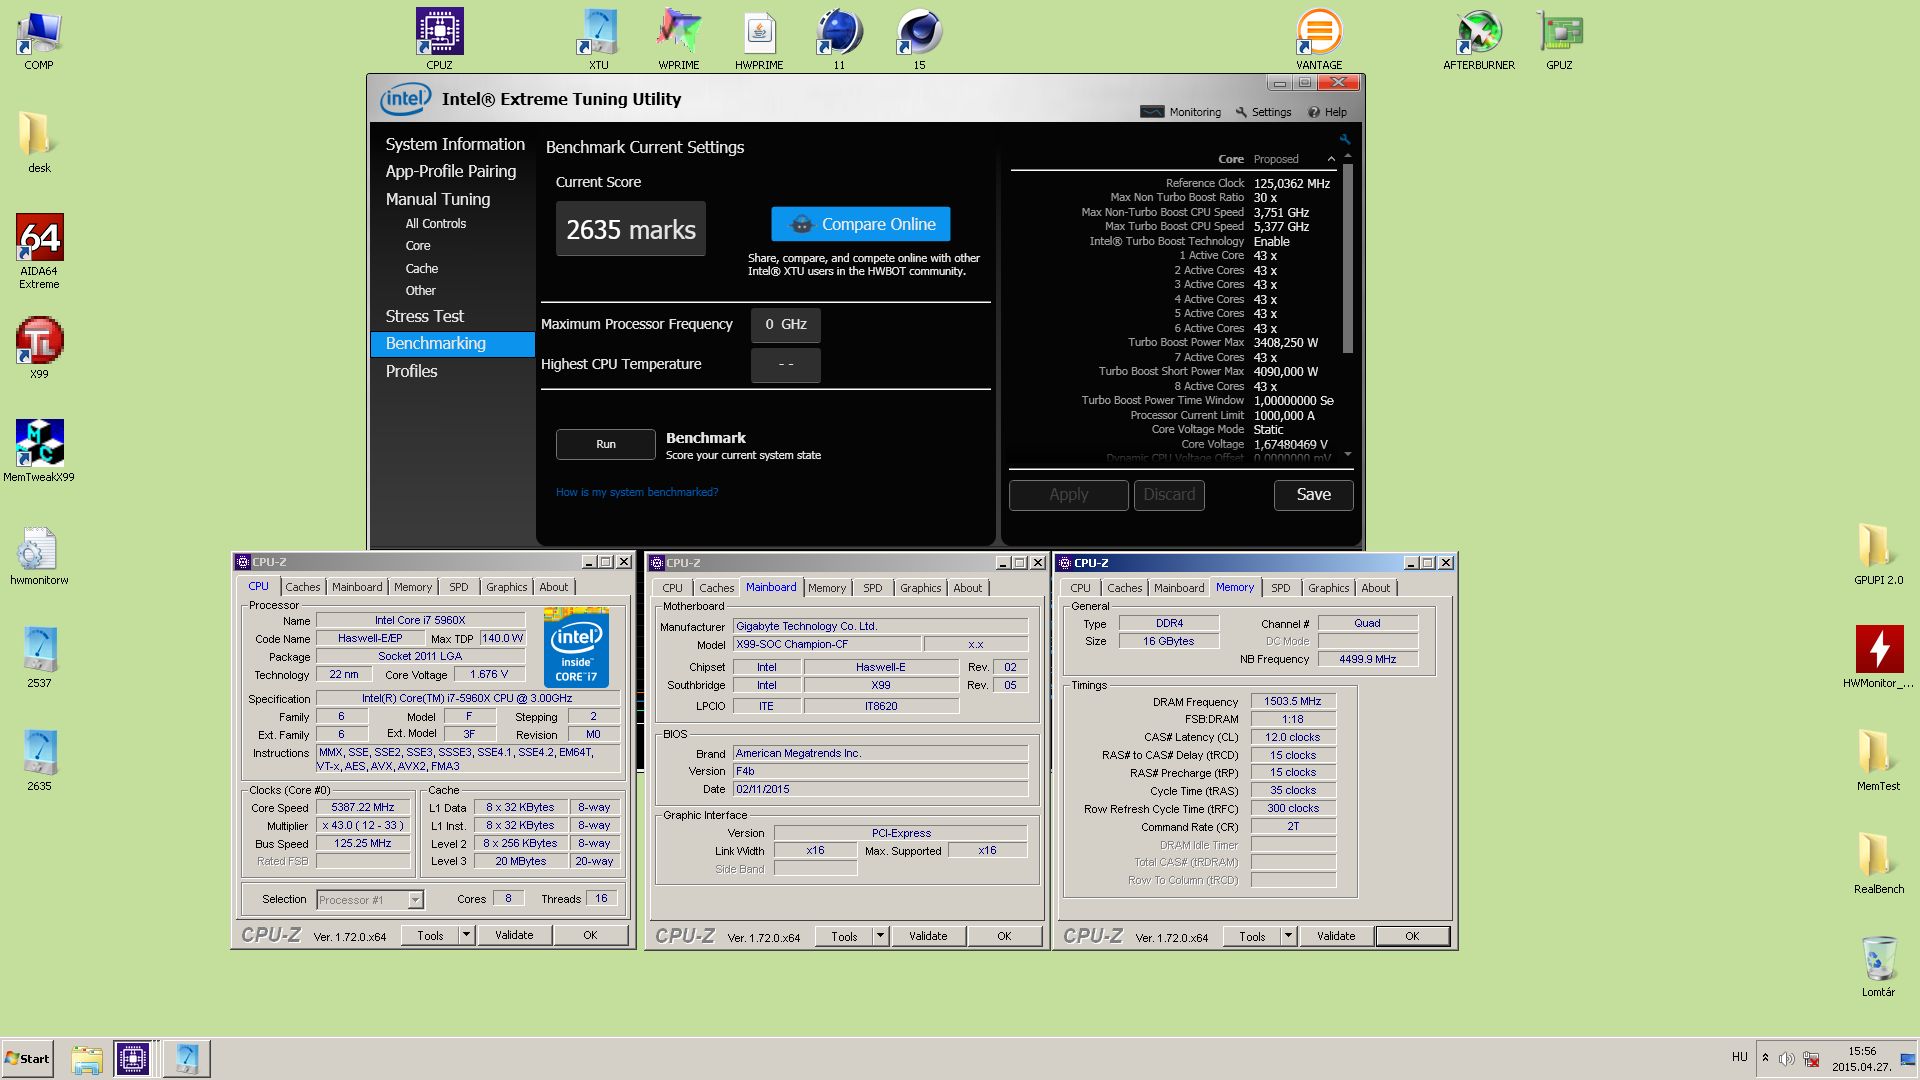Show hidden tray icons arrow
This screenshot has width=1920, height=1080.
point(1765,1058)
